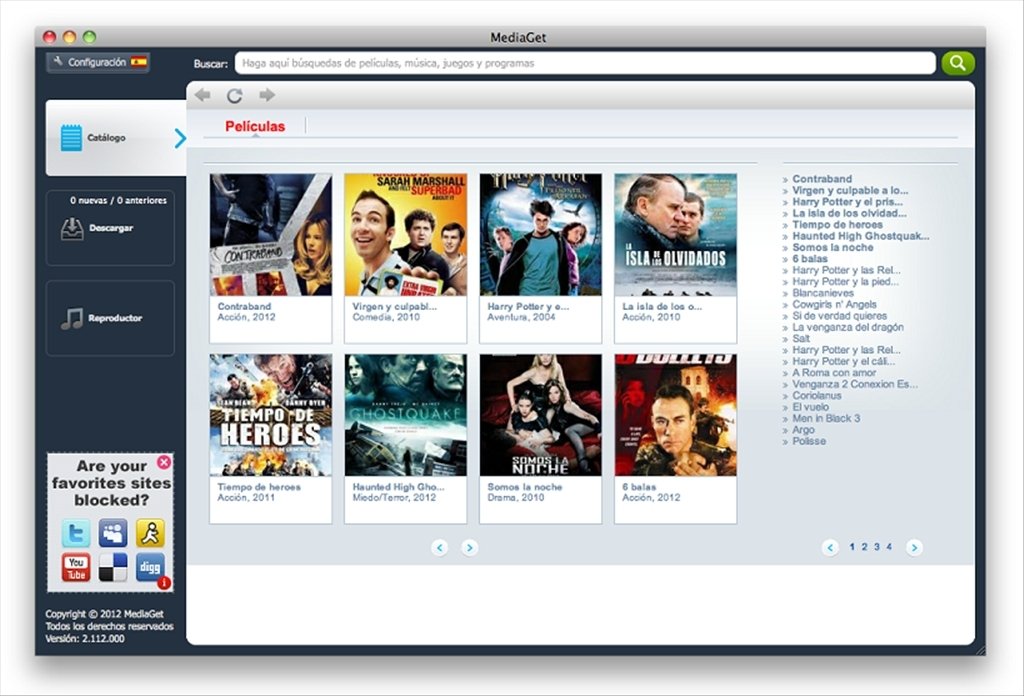Click the Reproductor music note icon
Viewport: 1024px width, 696px height.
point(72,318)
